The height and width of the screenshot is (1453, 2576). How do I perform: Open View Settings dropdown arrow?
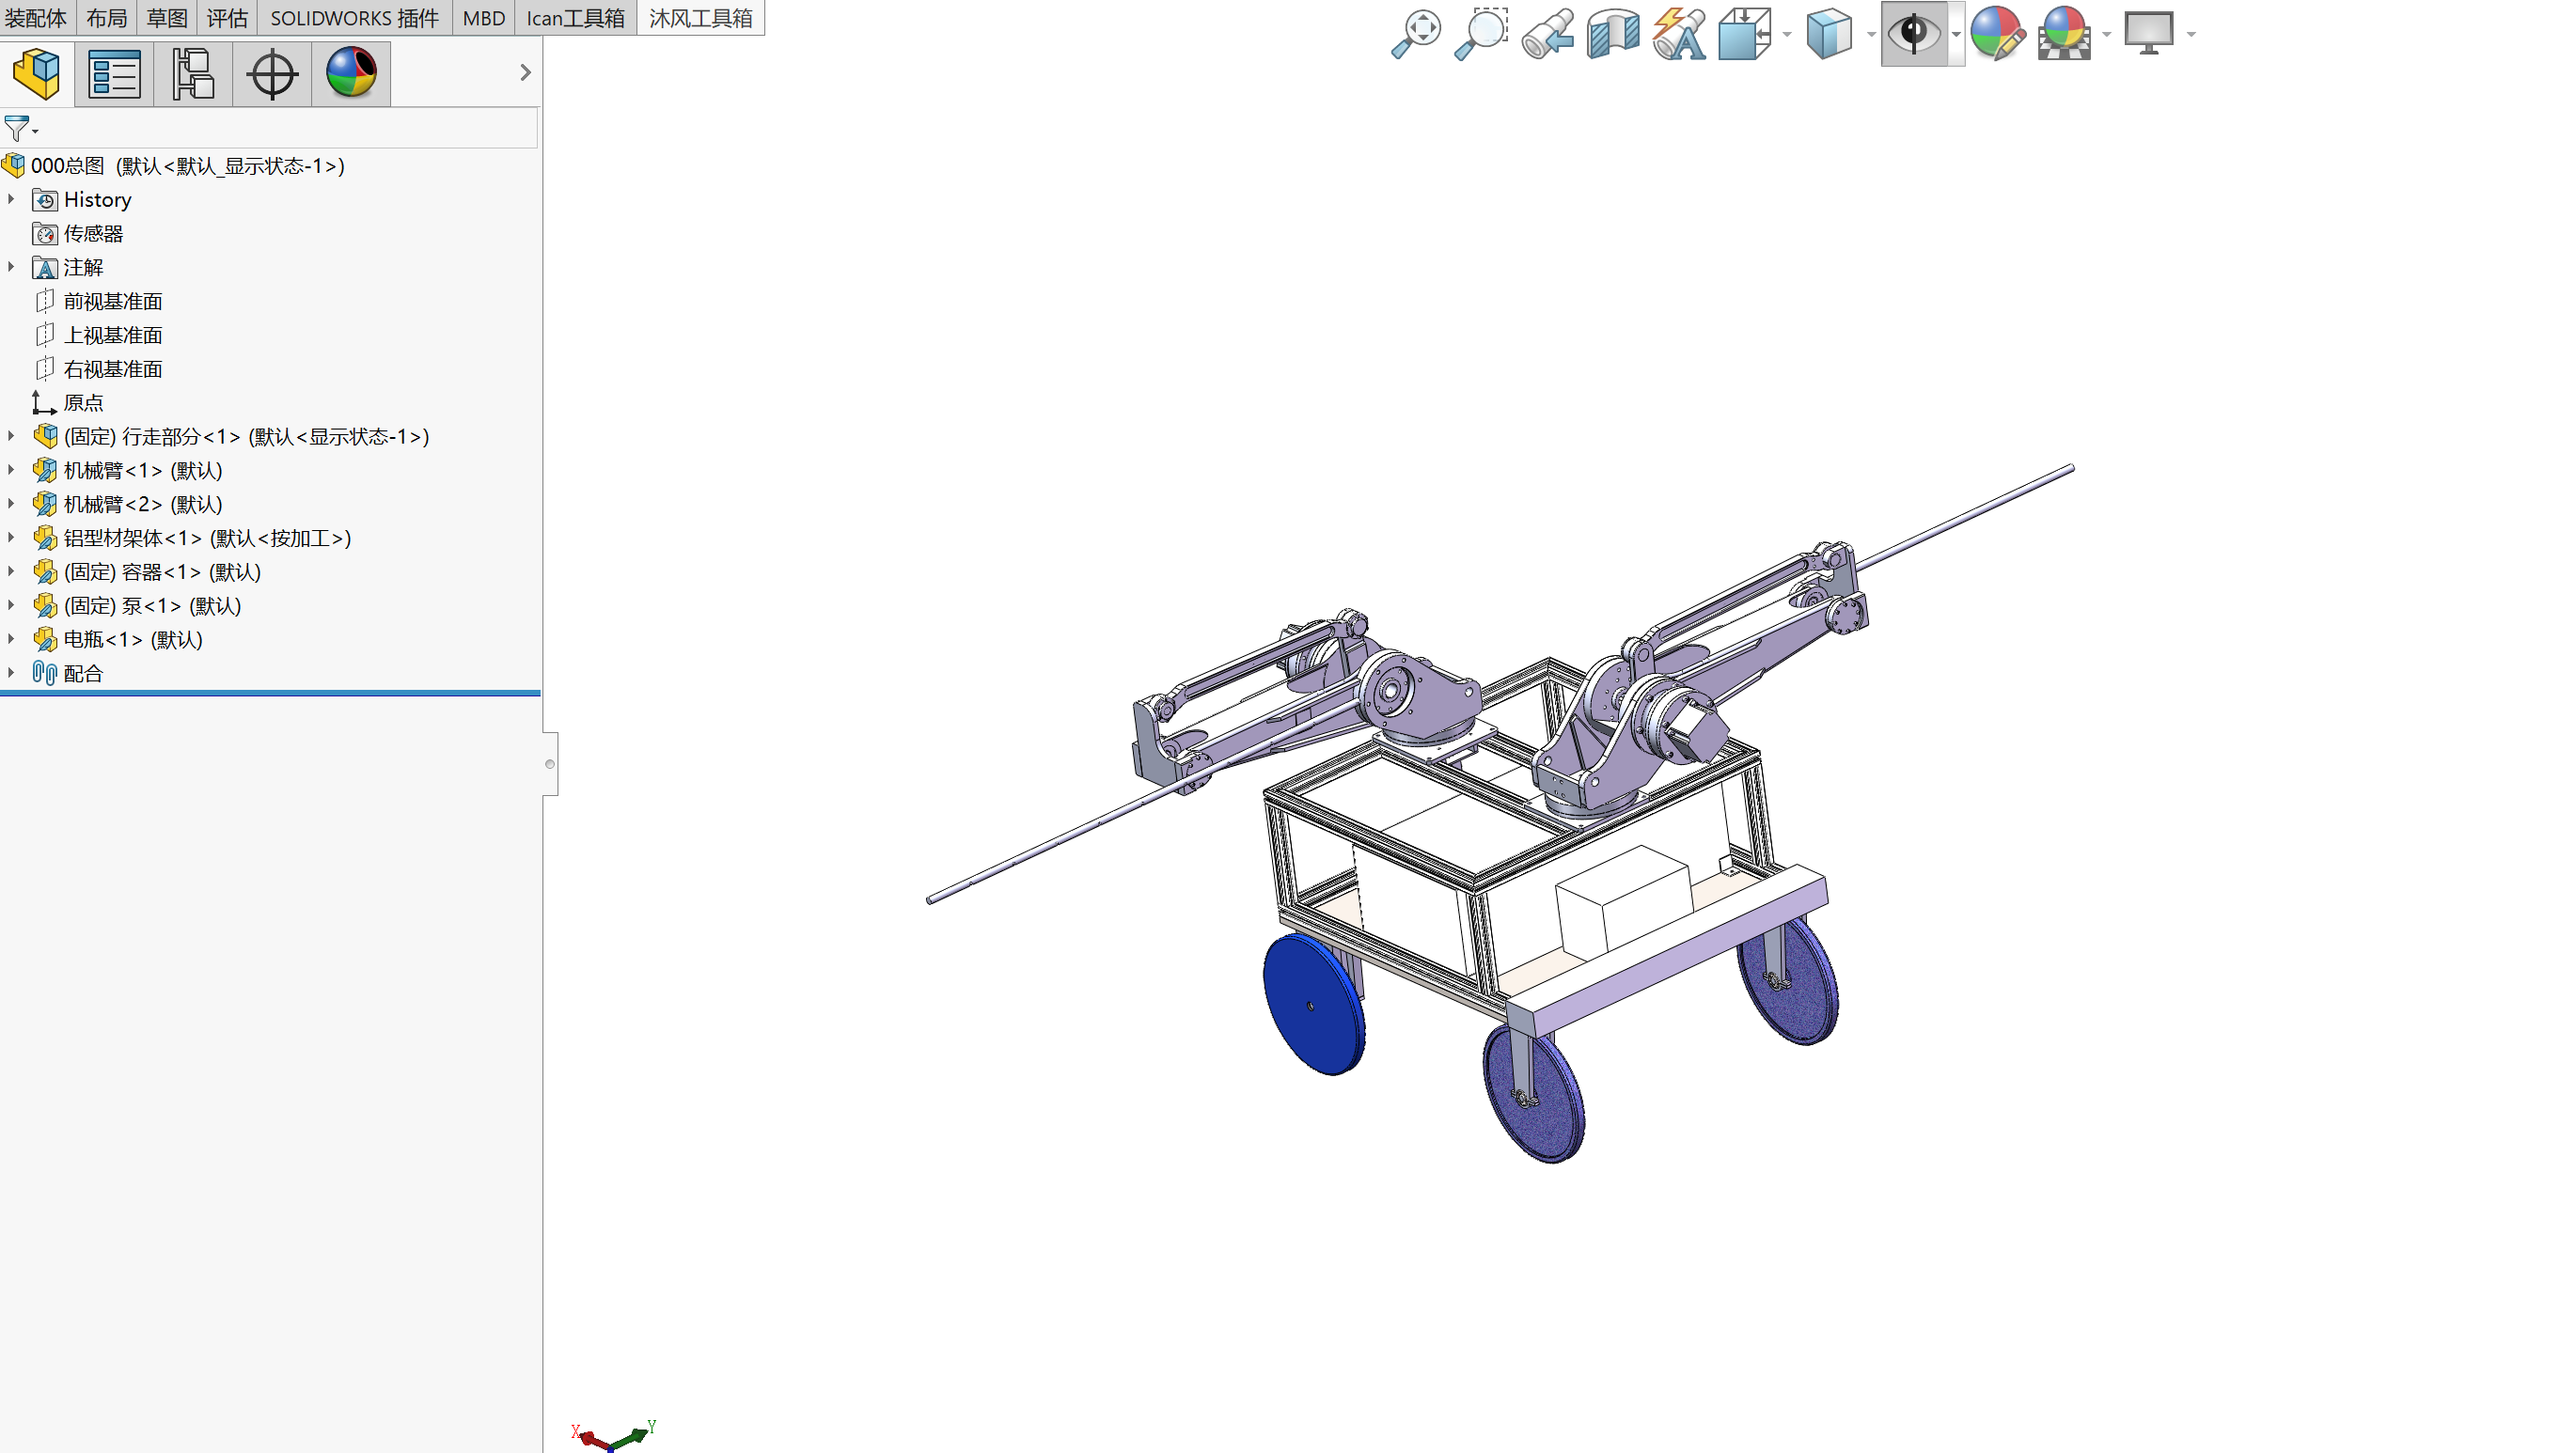pos(2191,35)
